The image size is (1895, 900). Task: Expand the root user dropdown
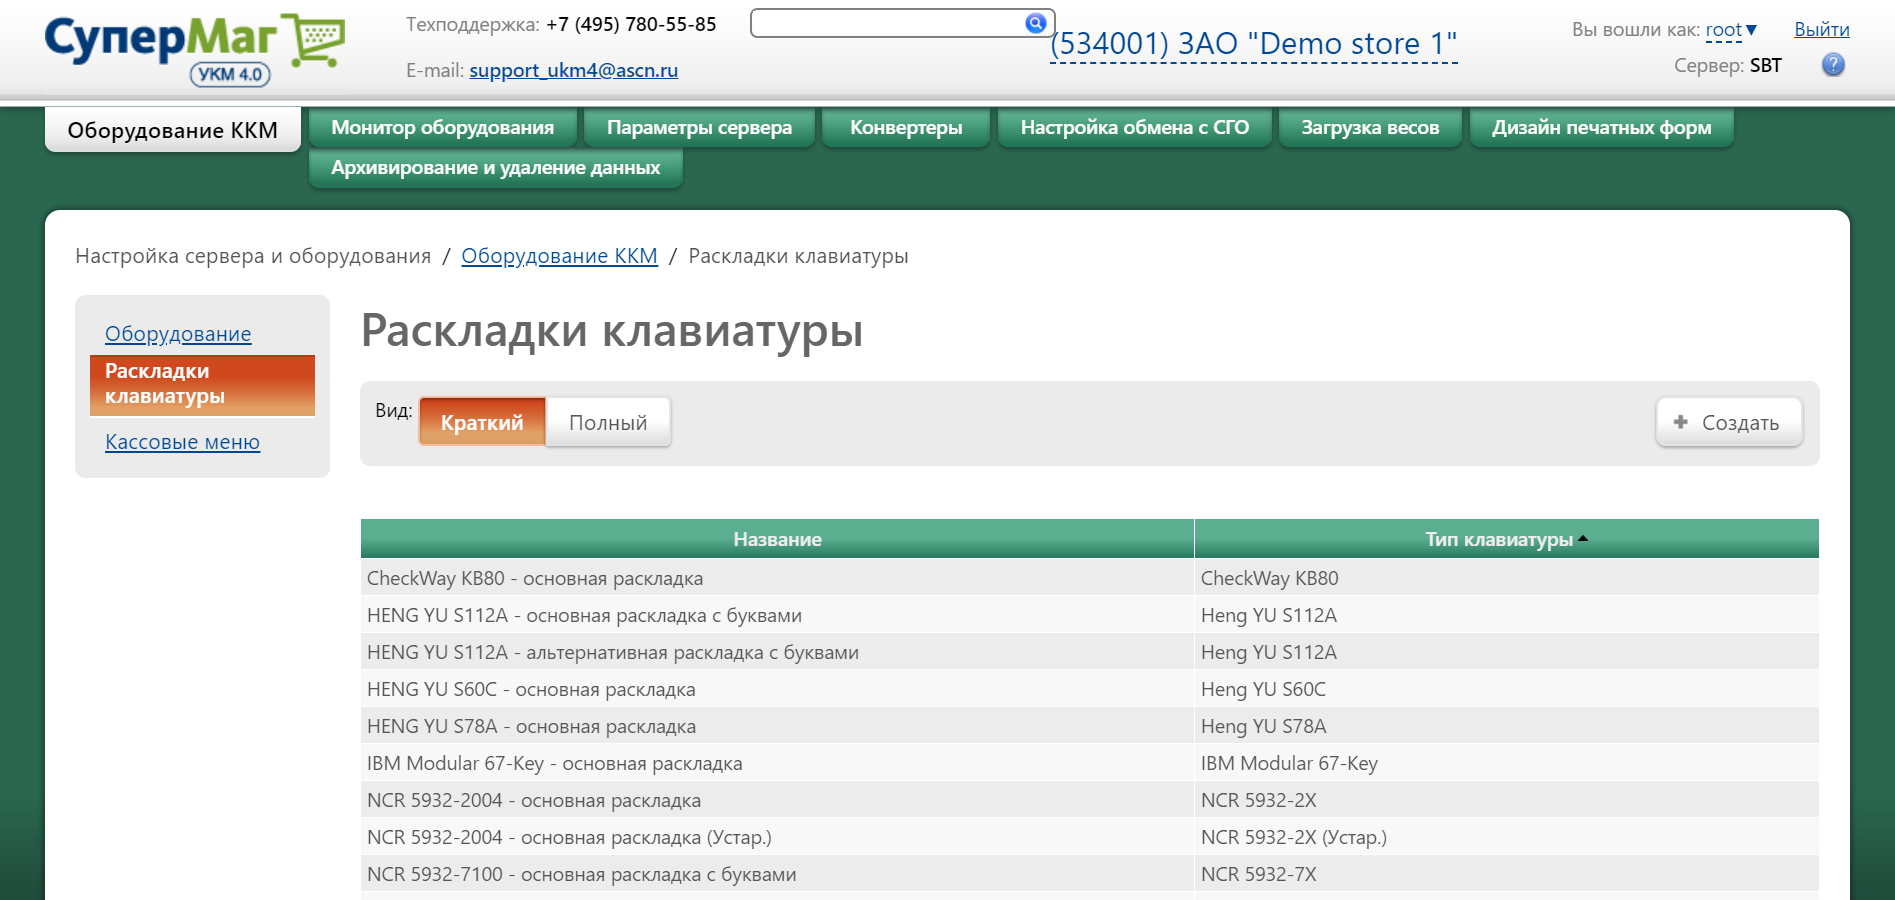click(1731, 30)
